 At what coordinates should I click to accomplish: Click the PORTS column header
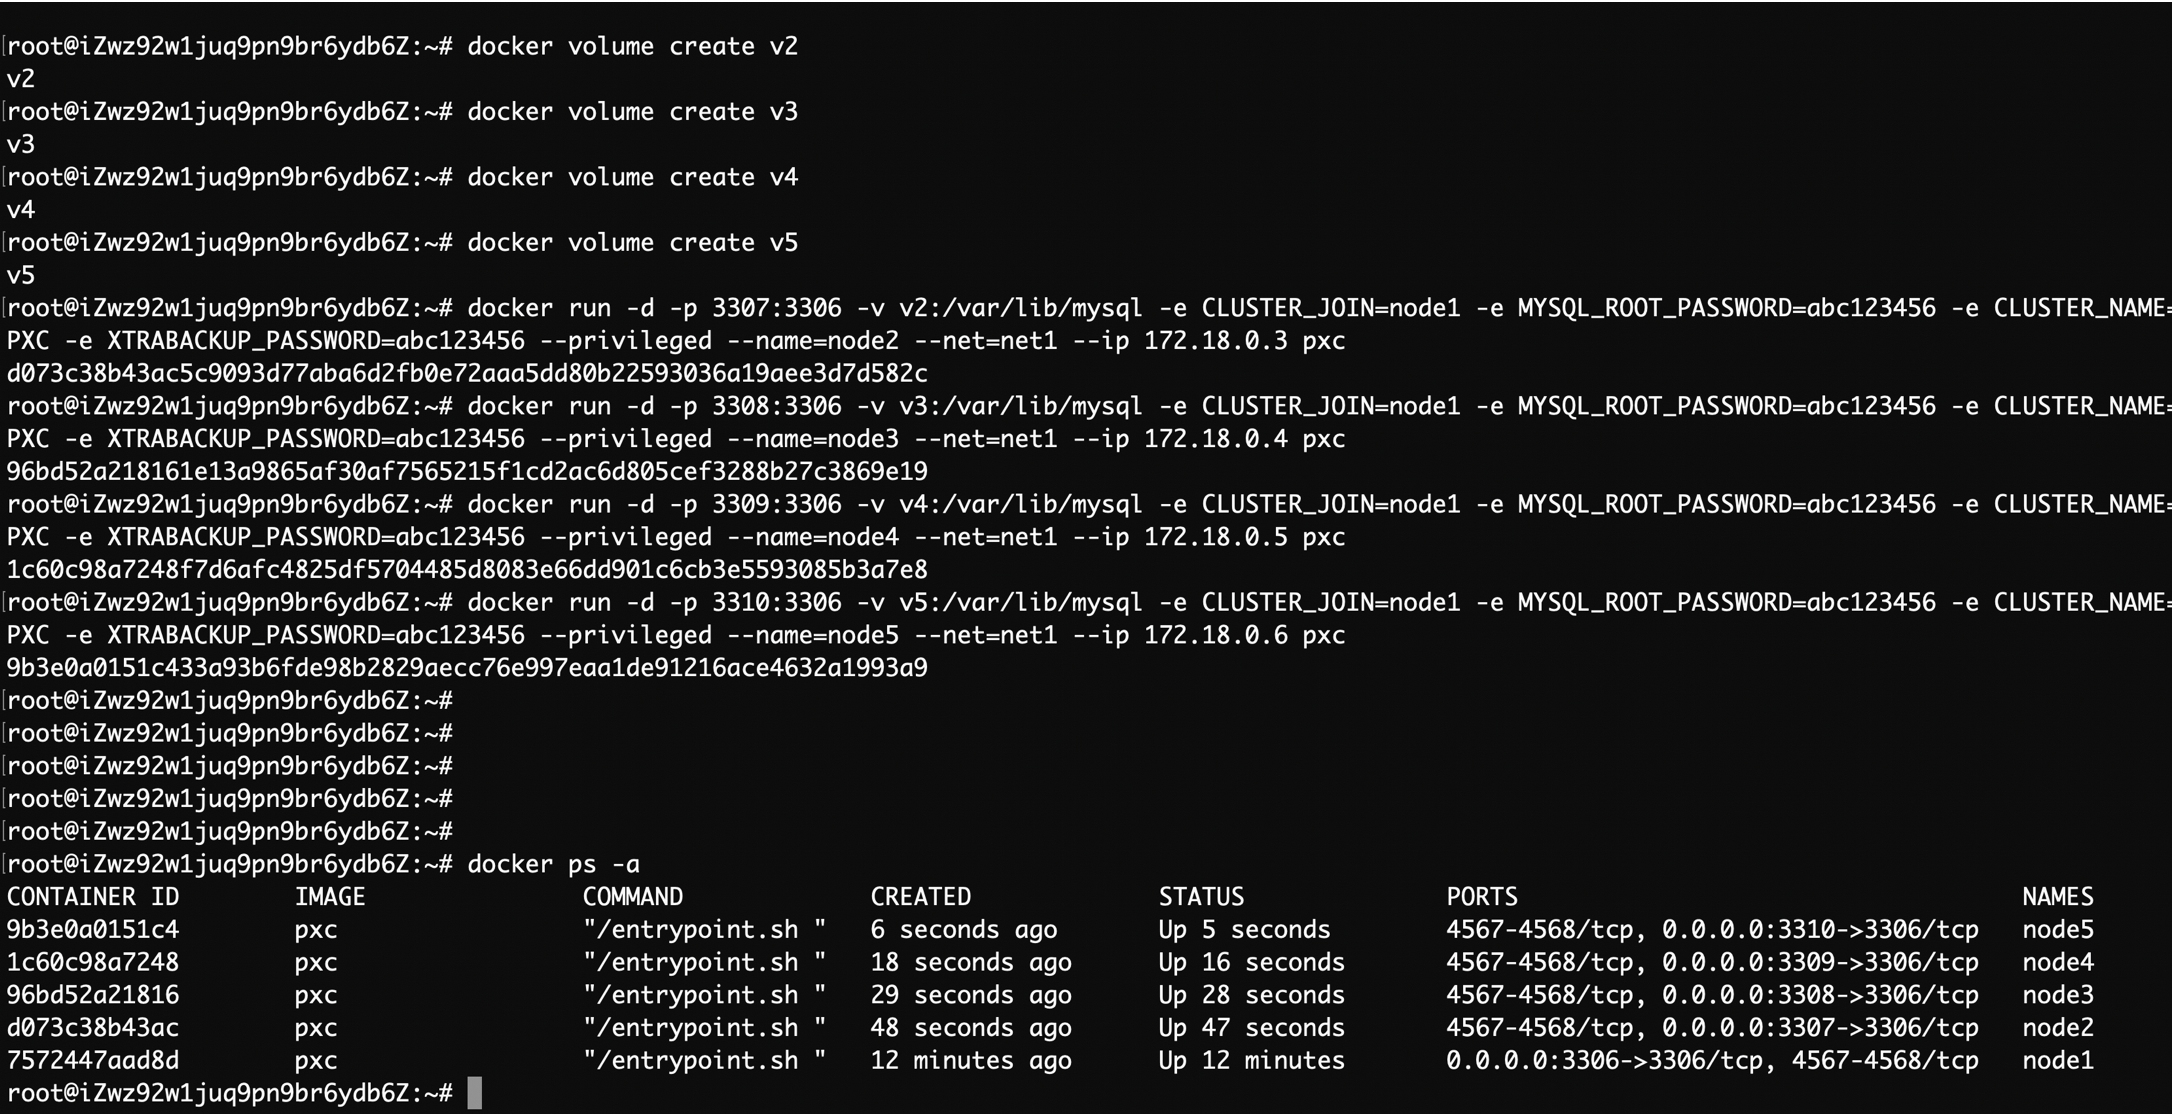(1481, 896)
